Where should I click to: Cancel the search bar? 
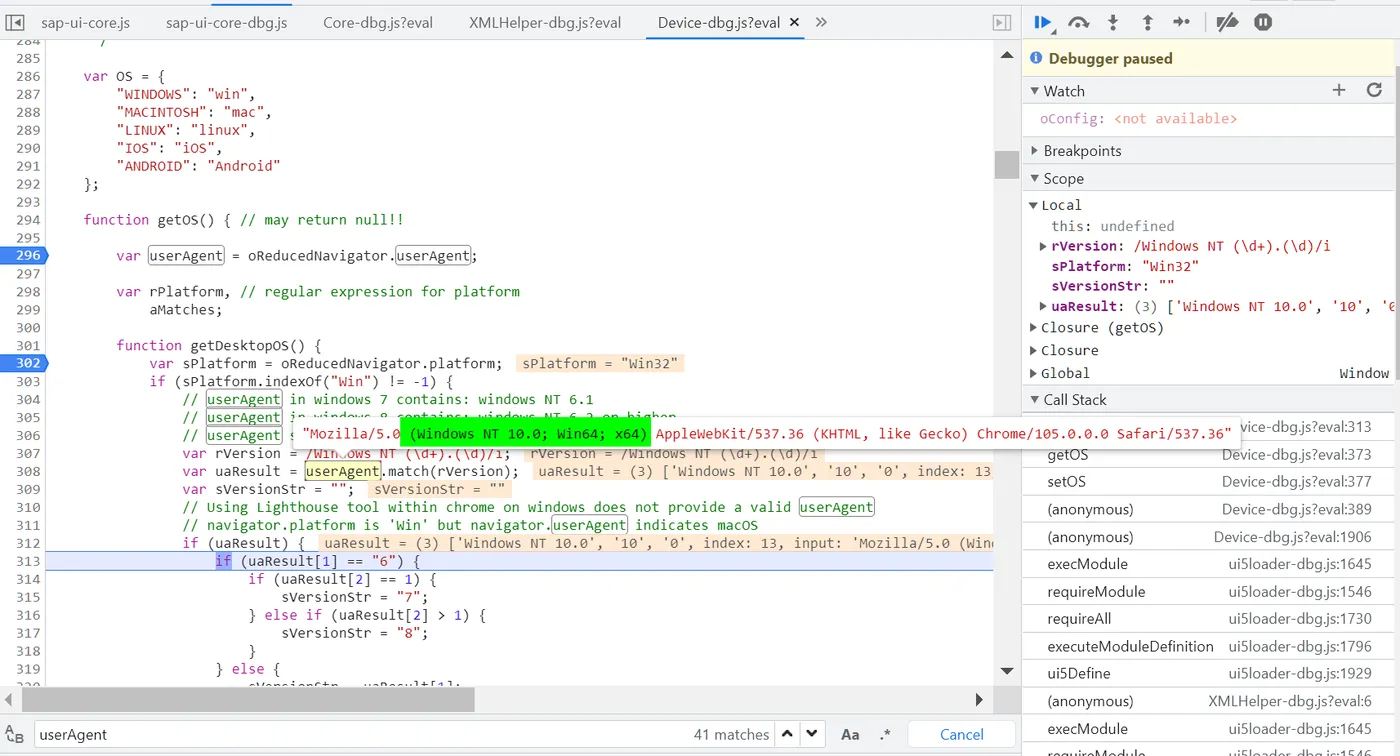pos(962,734)
